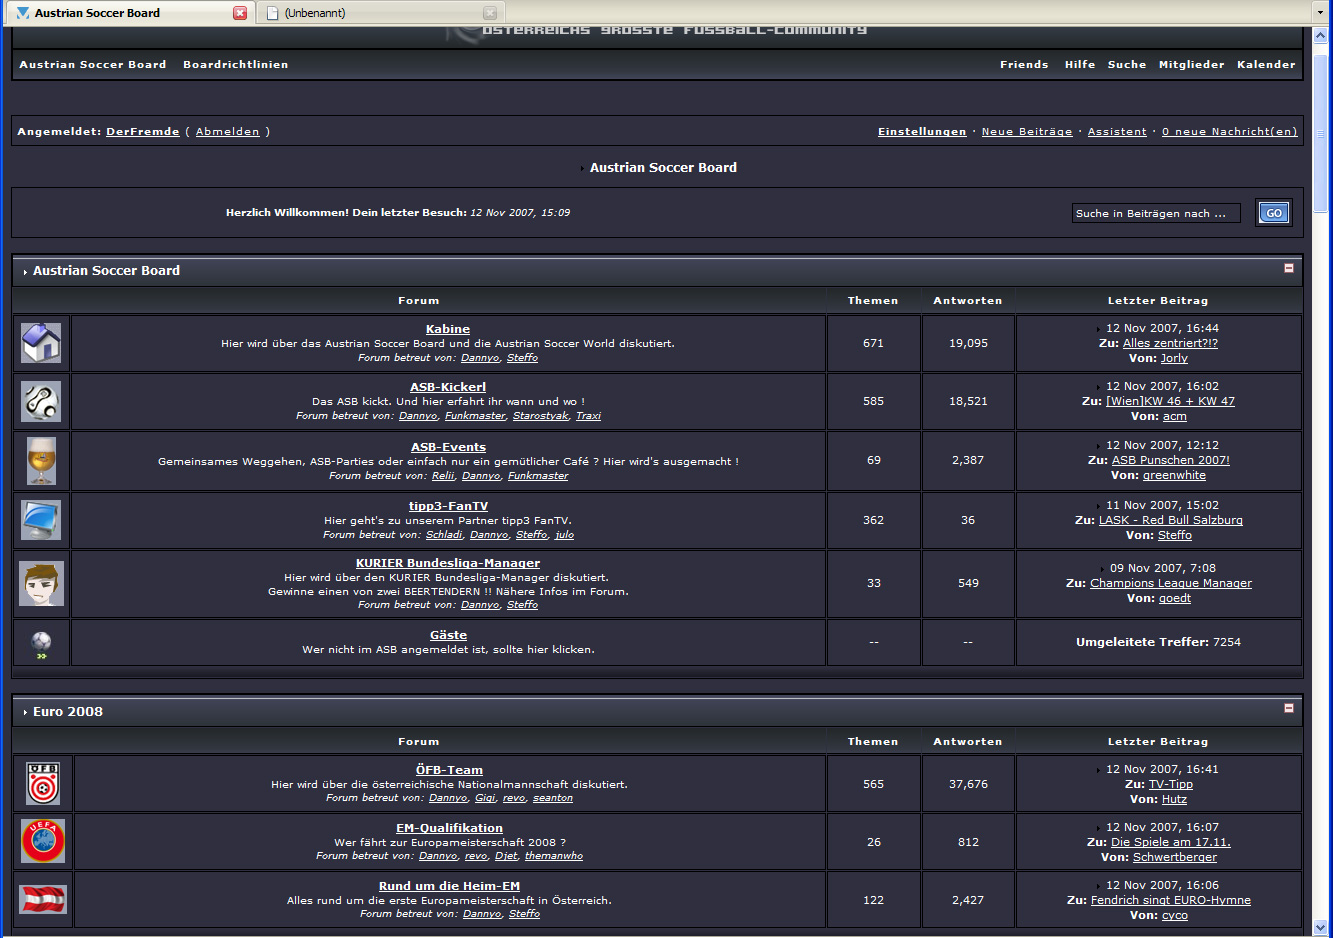Image resolution: width=1333 pixels, height=938 pixels.
Task: Open the KURIER Bundesliga-Manager forum
Action: click(448, 563)
